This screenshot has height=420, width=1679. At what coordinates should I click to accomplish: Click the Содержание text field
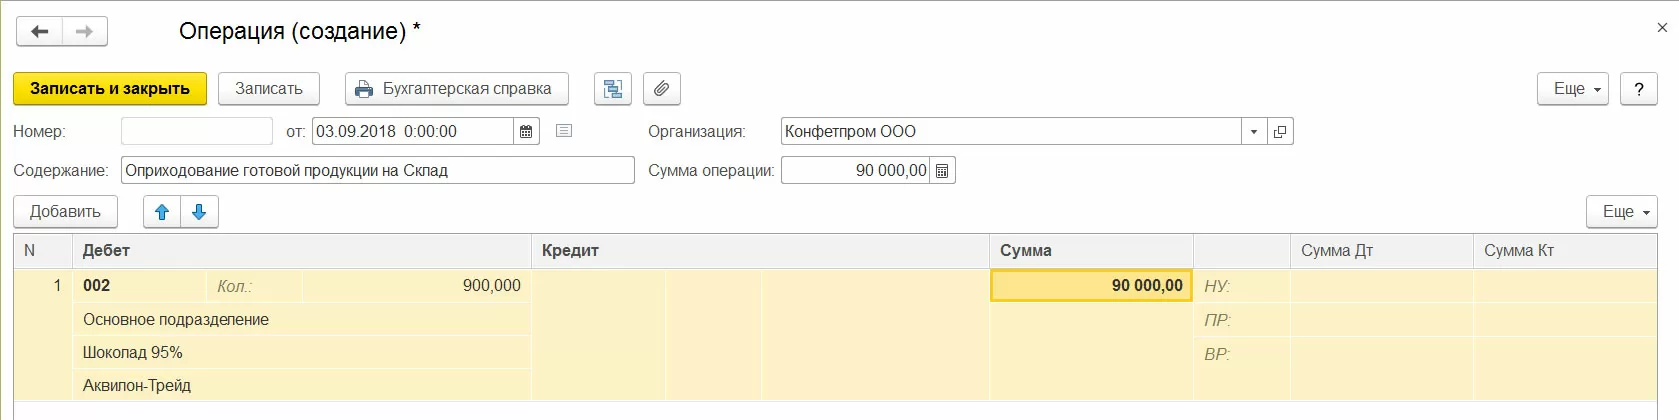tap(377, 171)
